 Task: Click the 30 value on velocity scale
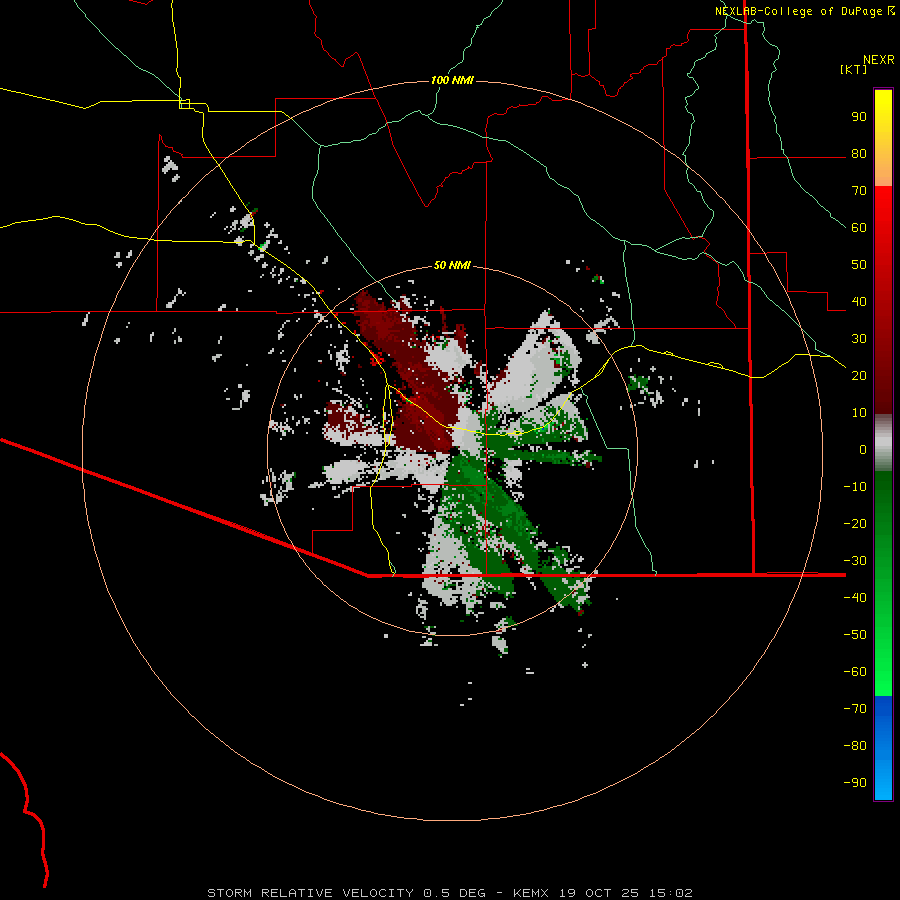pyautogui.click(x=859, y=339)
